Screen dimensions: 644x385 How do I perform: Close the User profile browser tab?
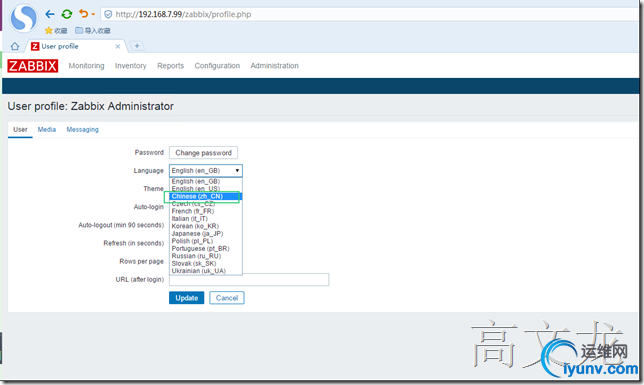click(x=118, y=46)
